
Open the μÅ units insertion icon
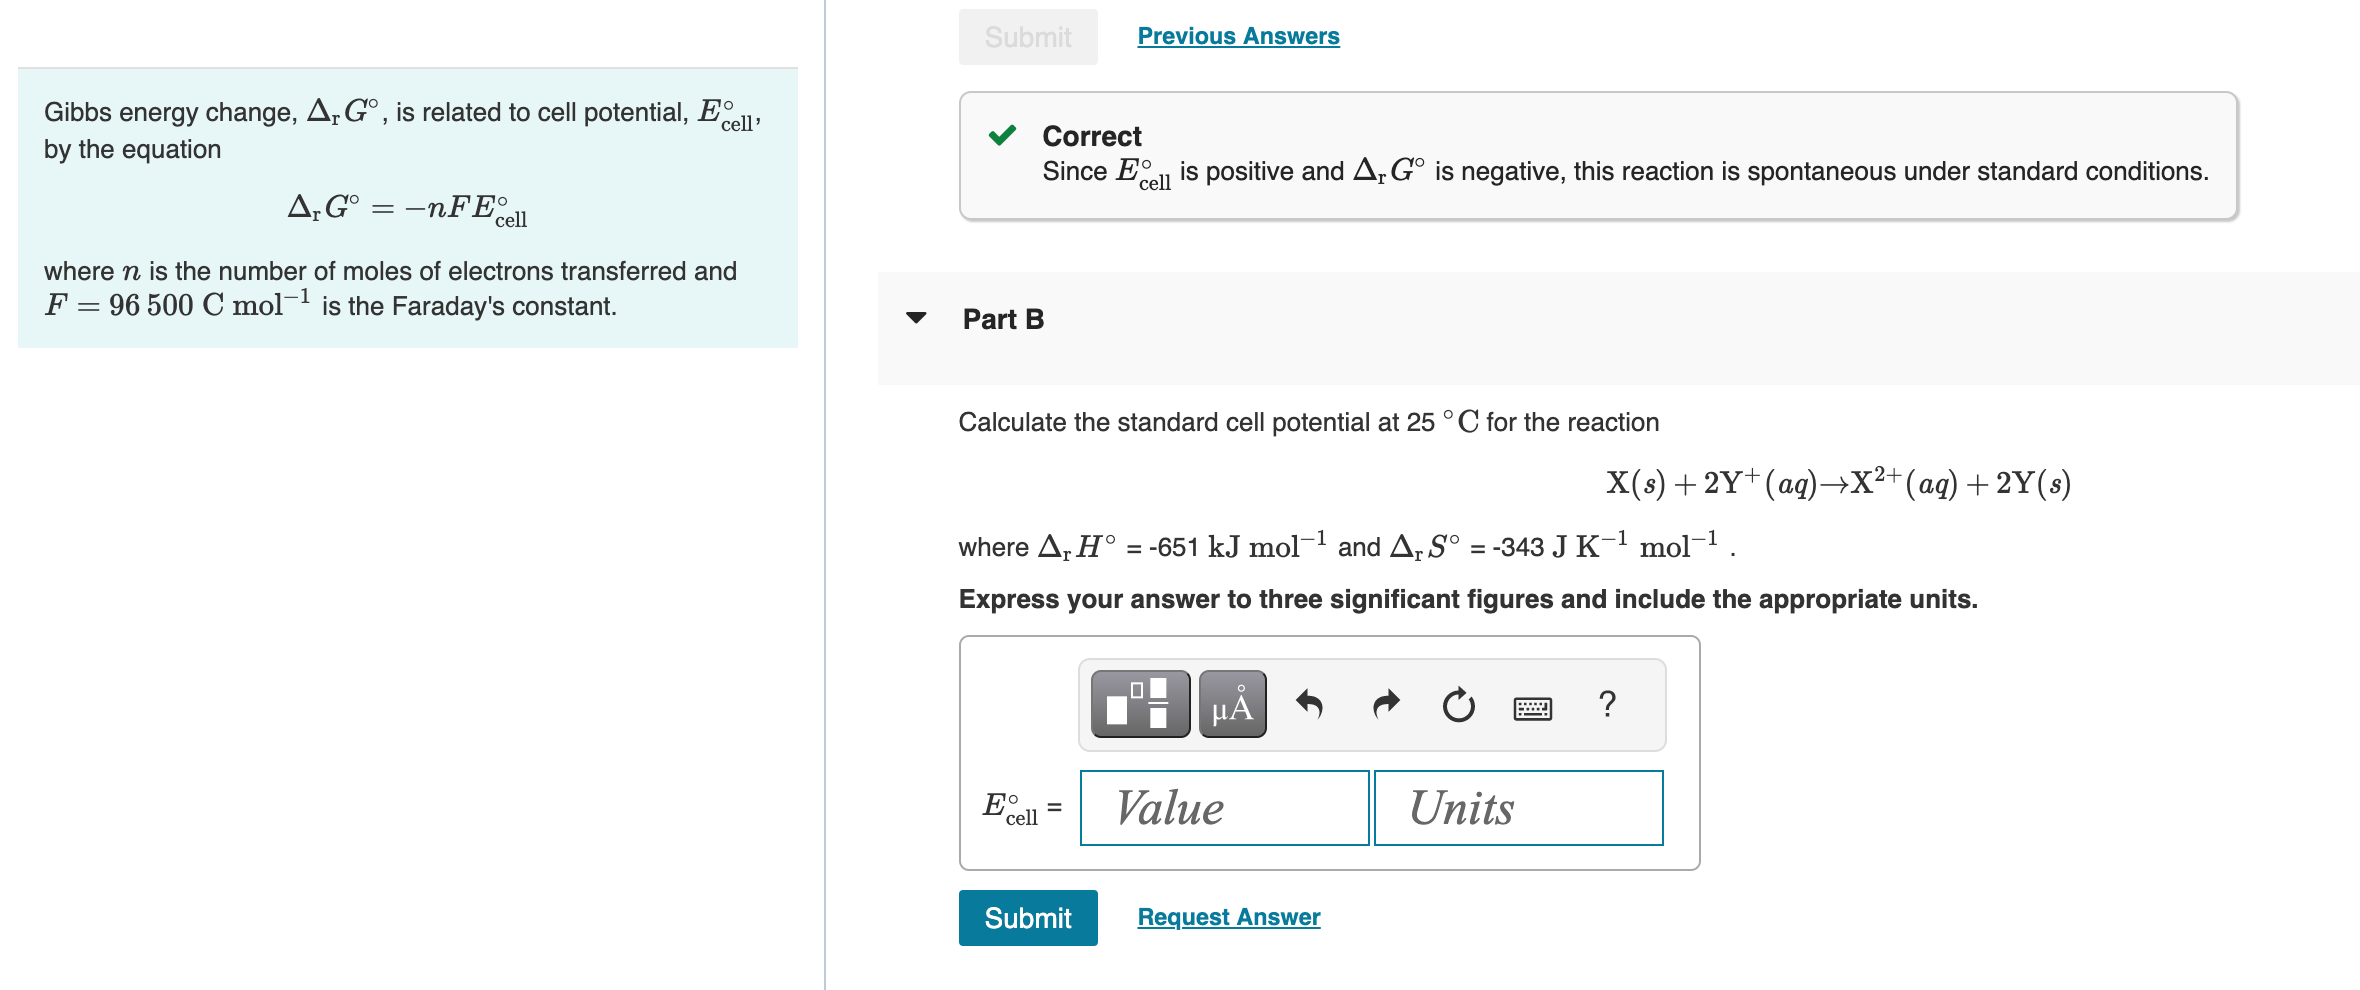(1230, 704)
